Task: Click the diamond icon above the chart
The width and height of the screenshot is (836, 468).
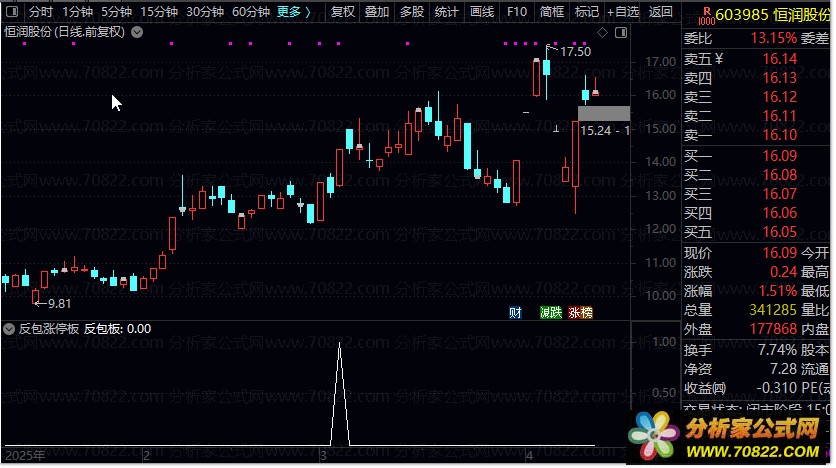Action: [602, 33]
